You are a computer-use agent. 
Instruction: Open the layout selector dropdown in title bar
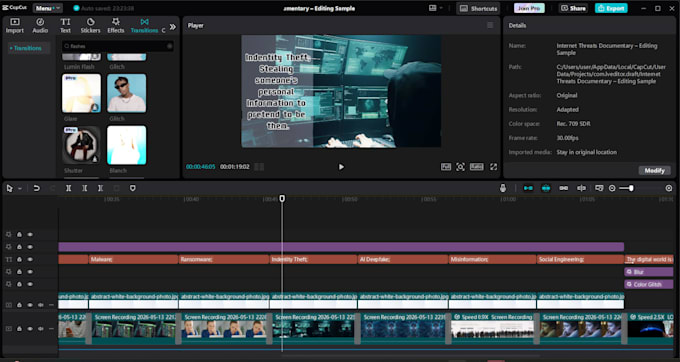[435, 8]
